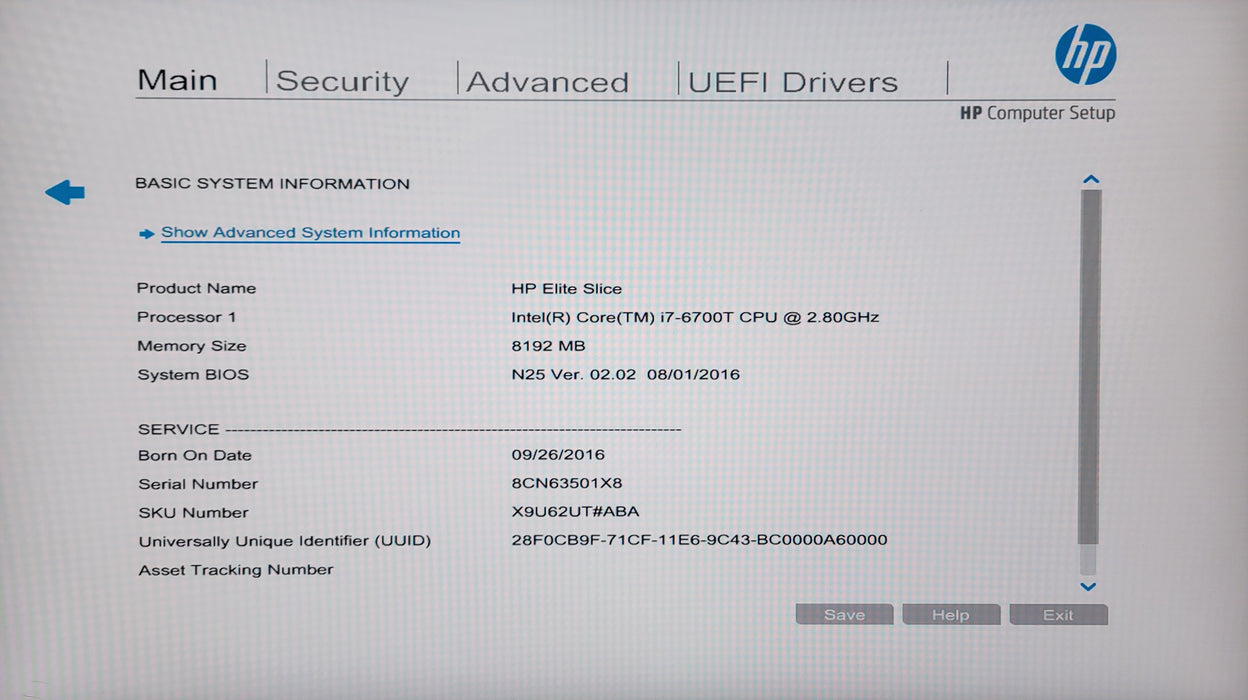Open the Advanced tab
1248x700 pixels.
point(547,82)
